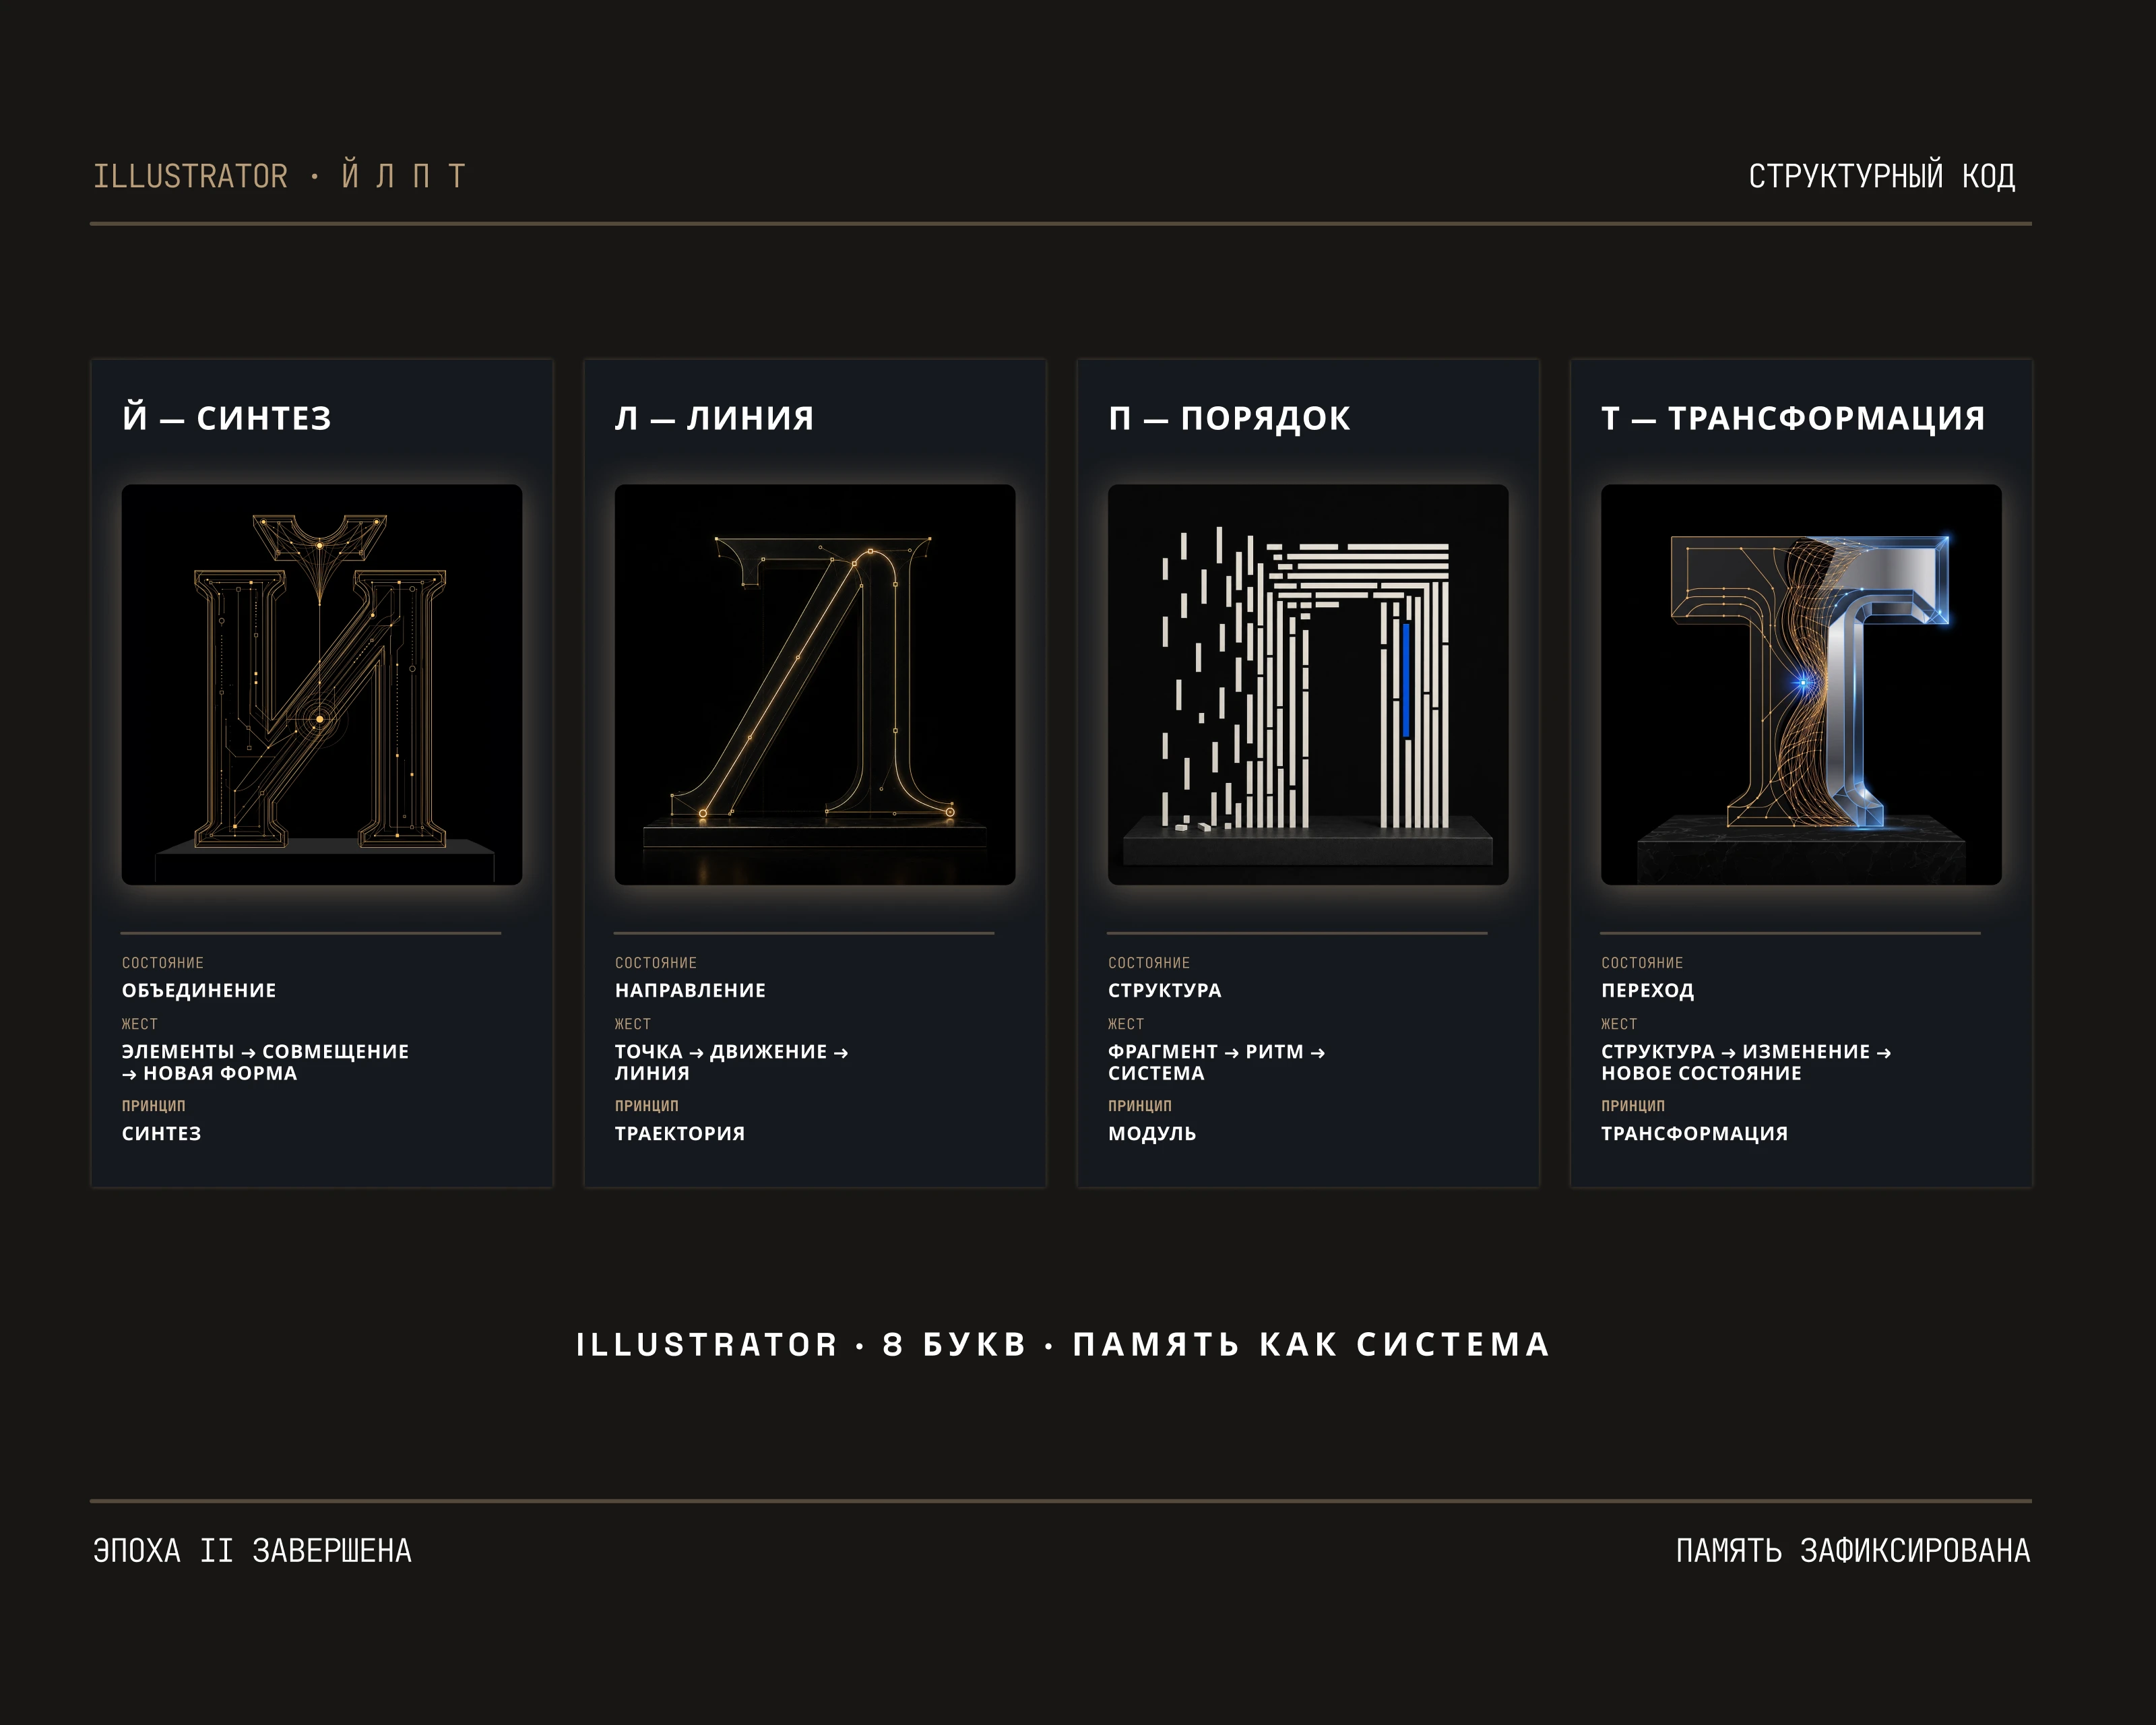Click the "ПРИНЦИП" label in the Л card

tap(646, 1105)
